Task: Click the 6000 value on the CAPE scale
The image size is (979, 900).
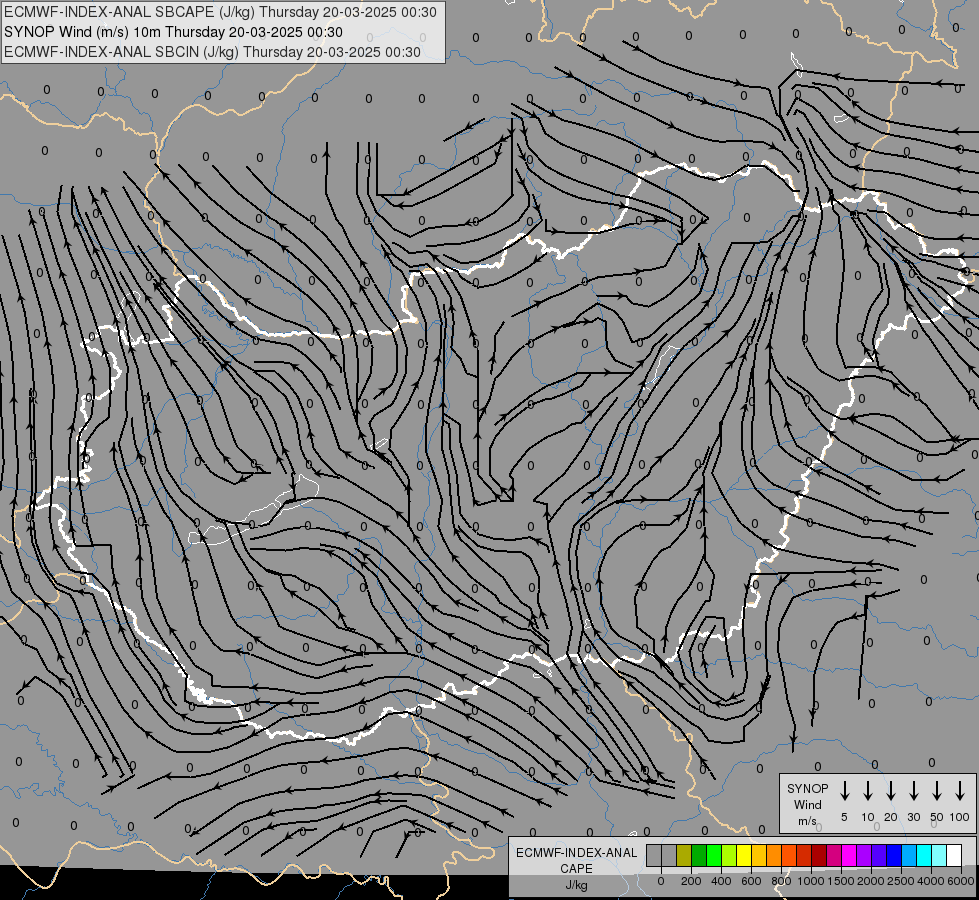Action: [x=961, y=881]
